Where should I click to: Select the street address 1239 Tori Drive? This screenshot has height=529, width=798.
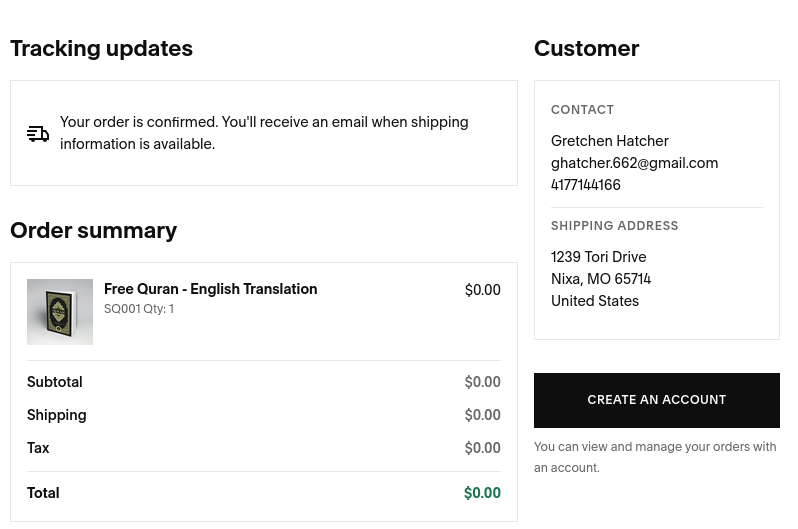tap(598, 257)
